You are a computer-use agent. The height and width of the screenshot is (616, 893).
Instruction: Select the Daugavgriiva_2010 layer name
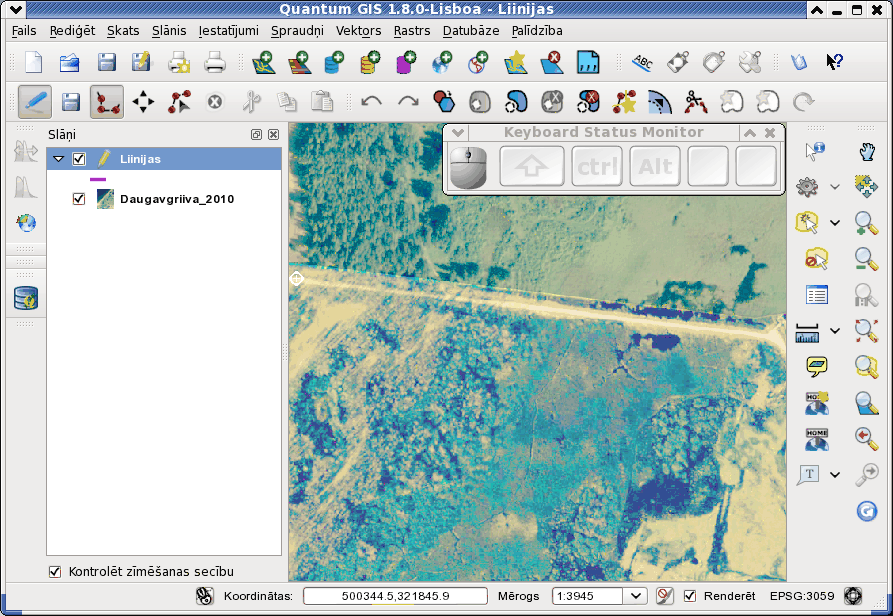(x=177, y=199)
